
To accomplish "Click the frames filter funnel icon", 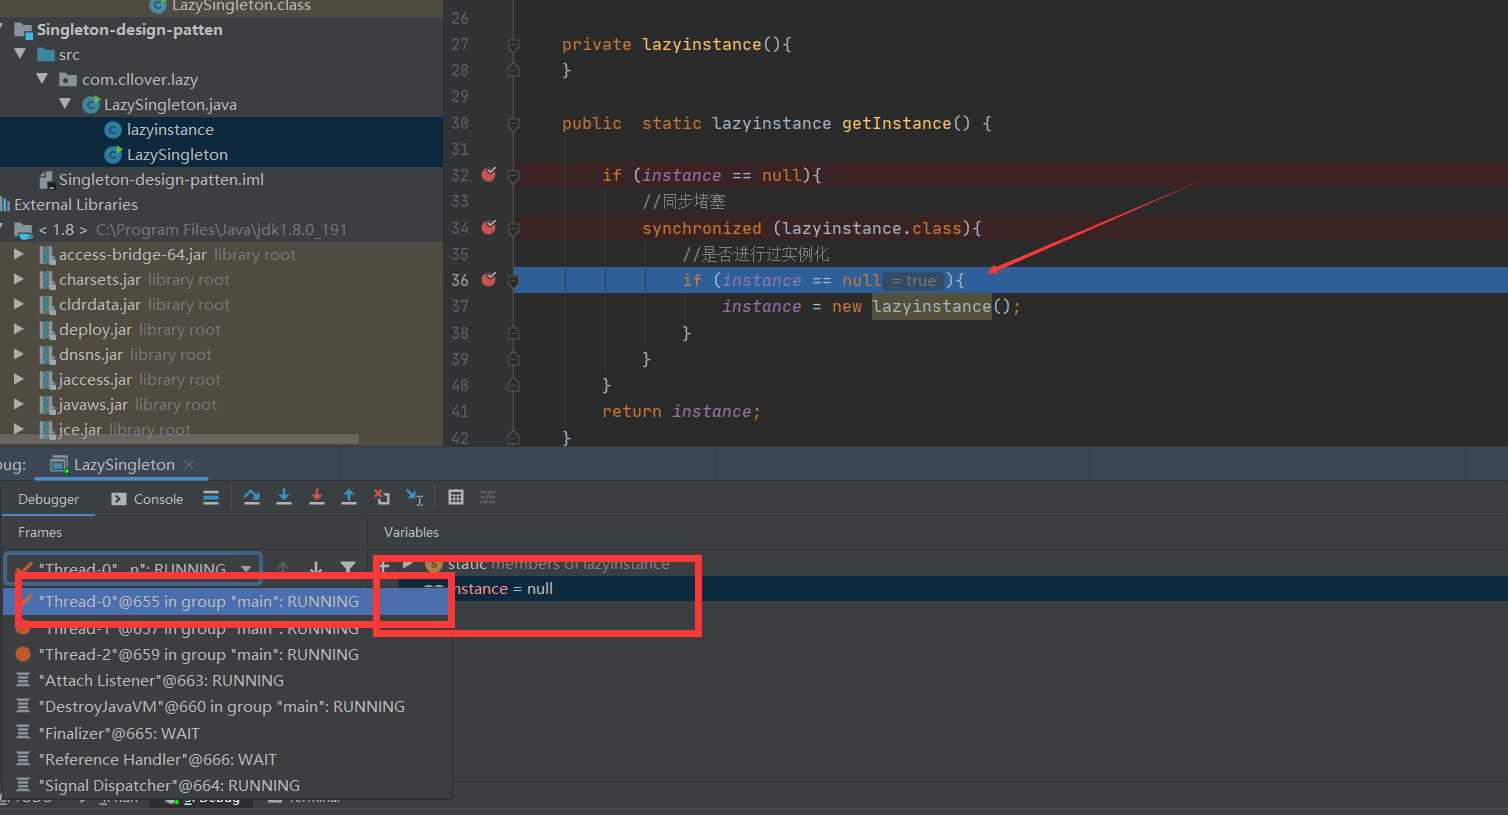I will [x=348, y=567].
